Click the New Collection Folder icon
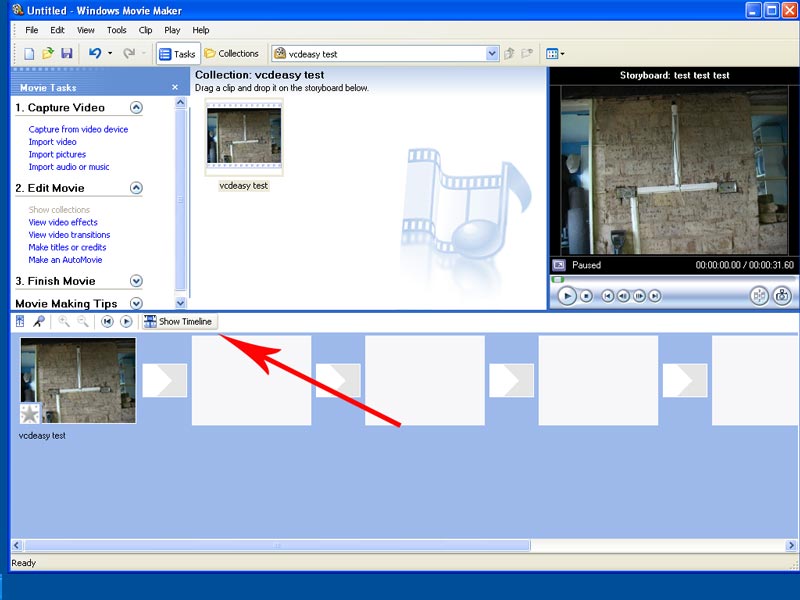The width and height of the screenshot is (800, 600). tap(527, 54)
